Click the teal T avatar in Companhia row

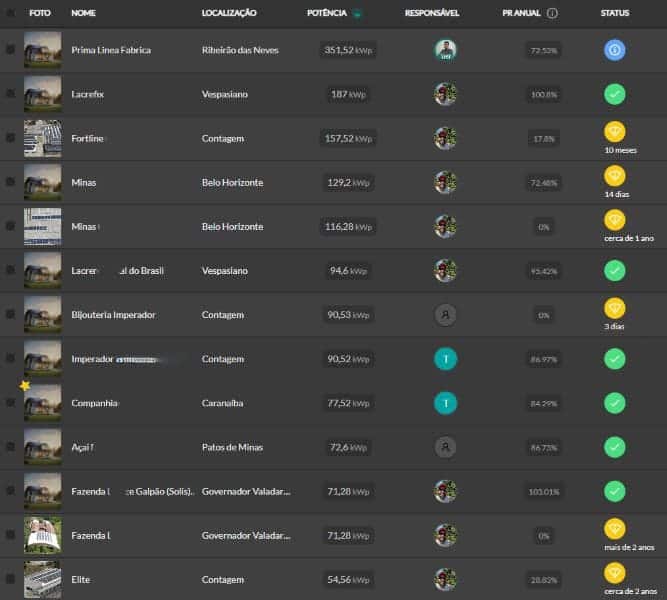pyautogui.click(x=445, y=402)
